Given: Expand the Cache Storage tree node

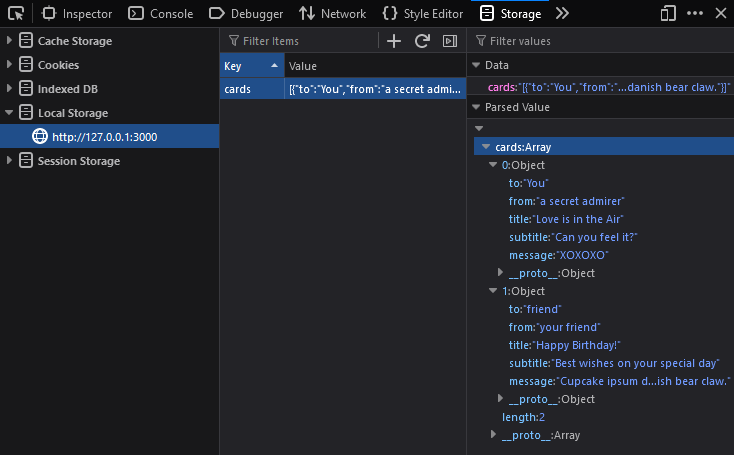Looking at the screenshot, I should tap(10, 41).
